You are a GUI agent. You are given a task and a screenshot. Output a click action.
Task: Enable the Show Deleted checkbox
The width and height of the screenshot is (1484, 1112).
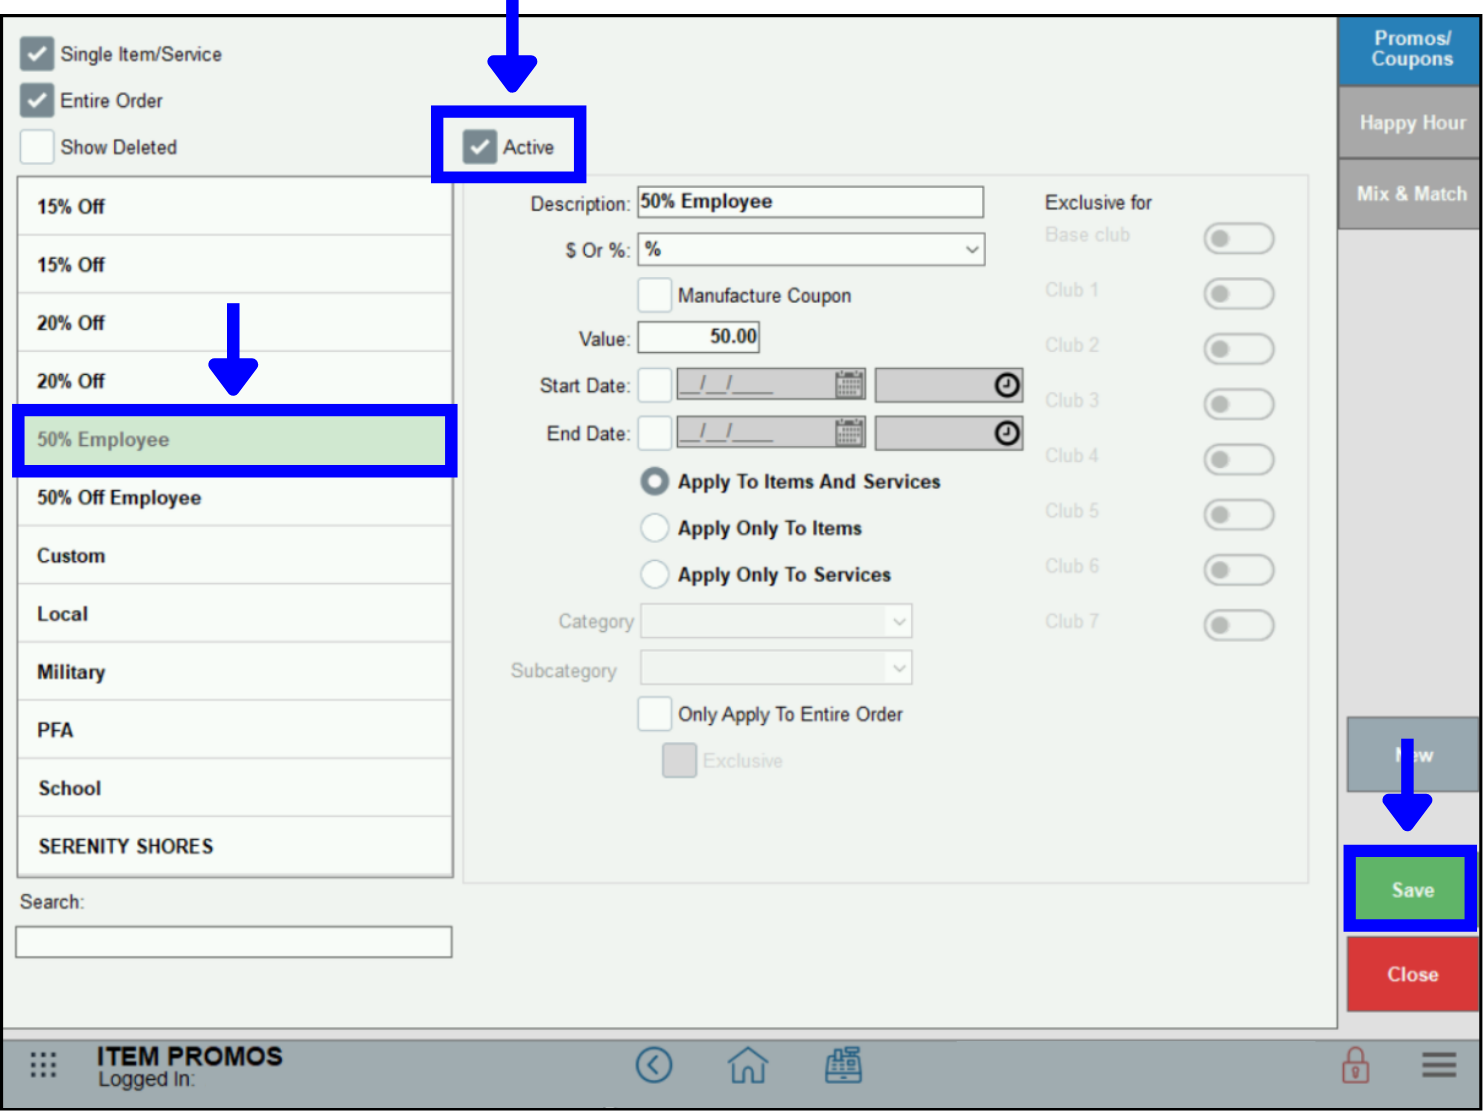click(37, 147)
